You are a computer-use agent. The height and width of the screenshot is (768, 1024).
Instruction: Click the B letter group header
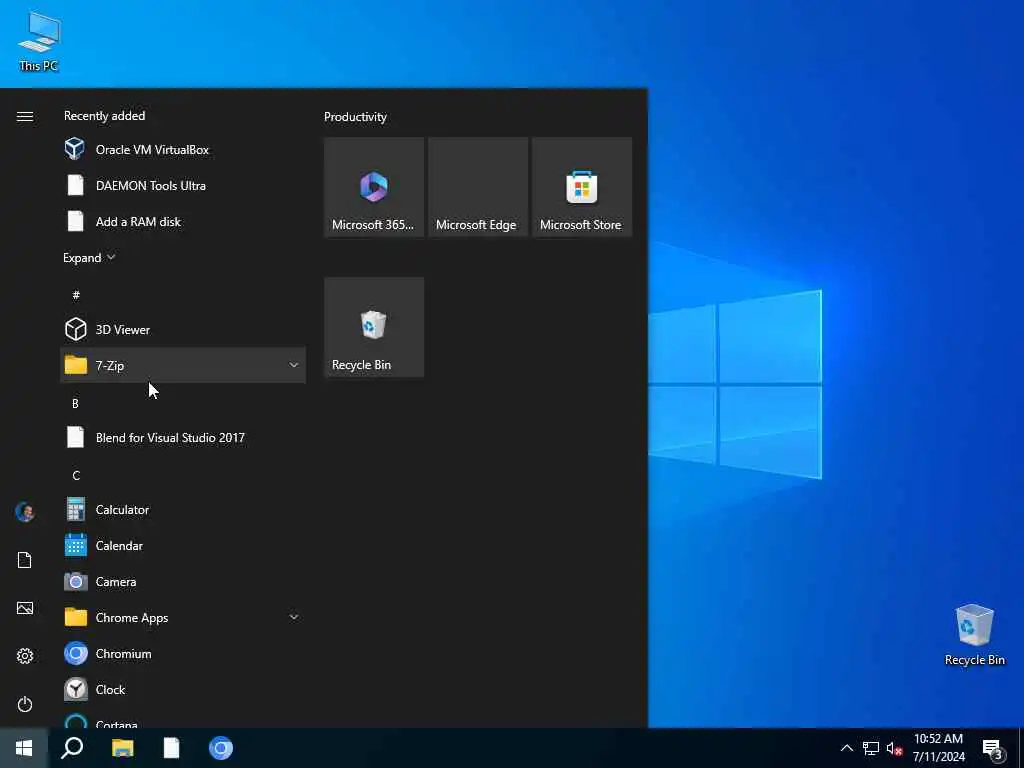click(75, 403)
